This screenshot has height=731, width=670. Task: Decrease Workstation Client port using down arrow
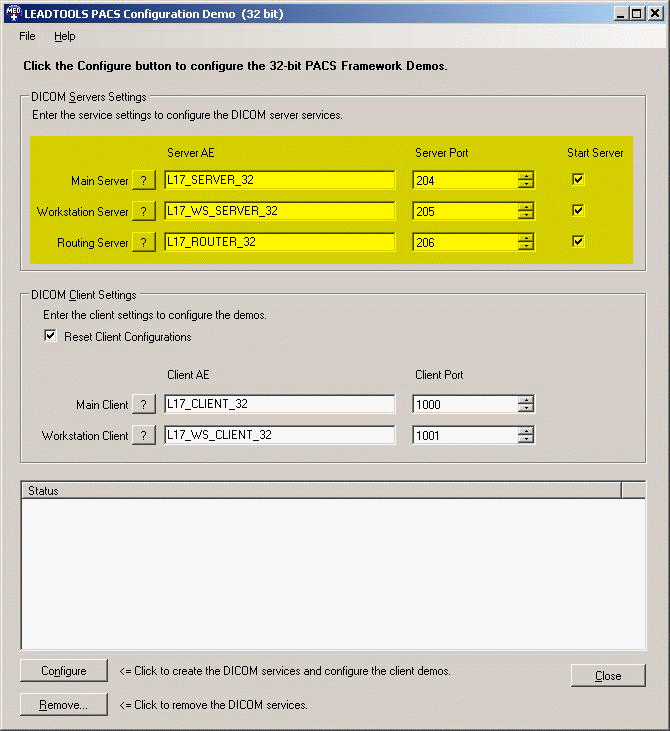pyautogui.click(x=526, y=440)
